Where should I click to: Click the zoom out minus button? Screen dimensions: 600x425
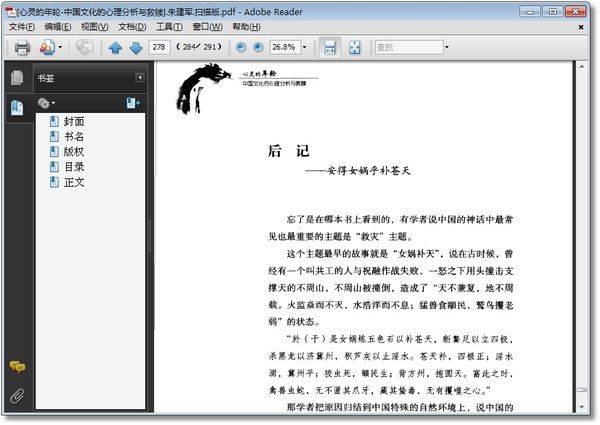click(x=241, y=47)
